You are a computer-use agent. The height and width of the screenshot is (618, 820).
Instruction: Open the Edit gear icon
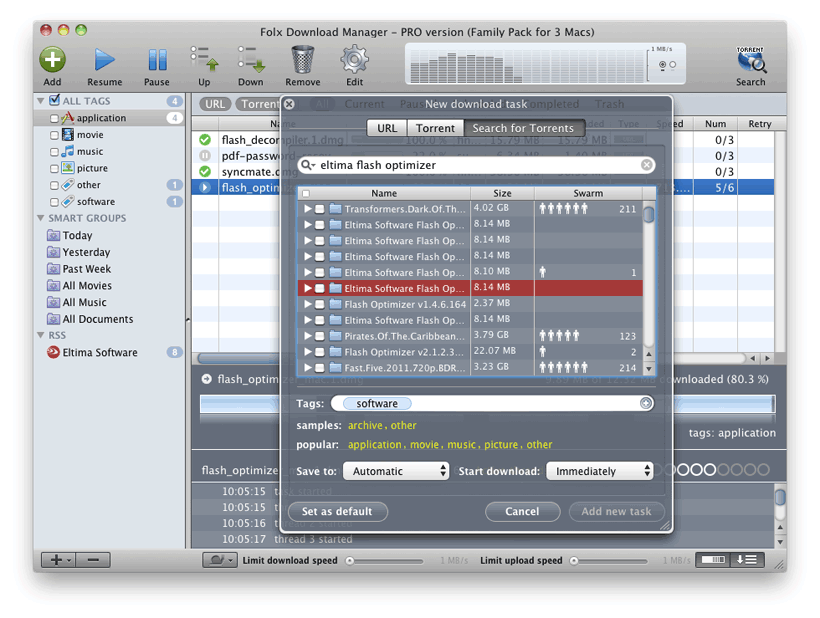355,59
